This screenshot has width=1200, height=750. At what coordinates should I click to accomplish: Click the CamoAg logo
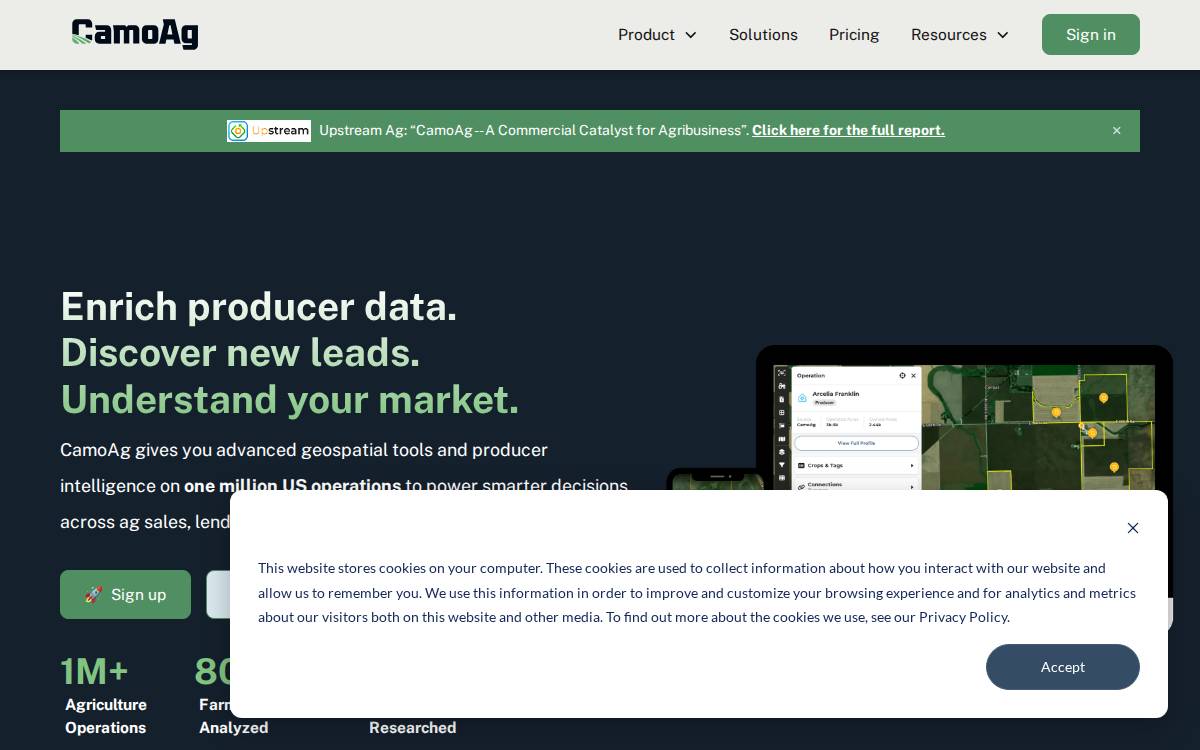point(135,34)
